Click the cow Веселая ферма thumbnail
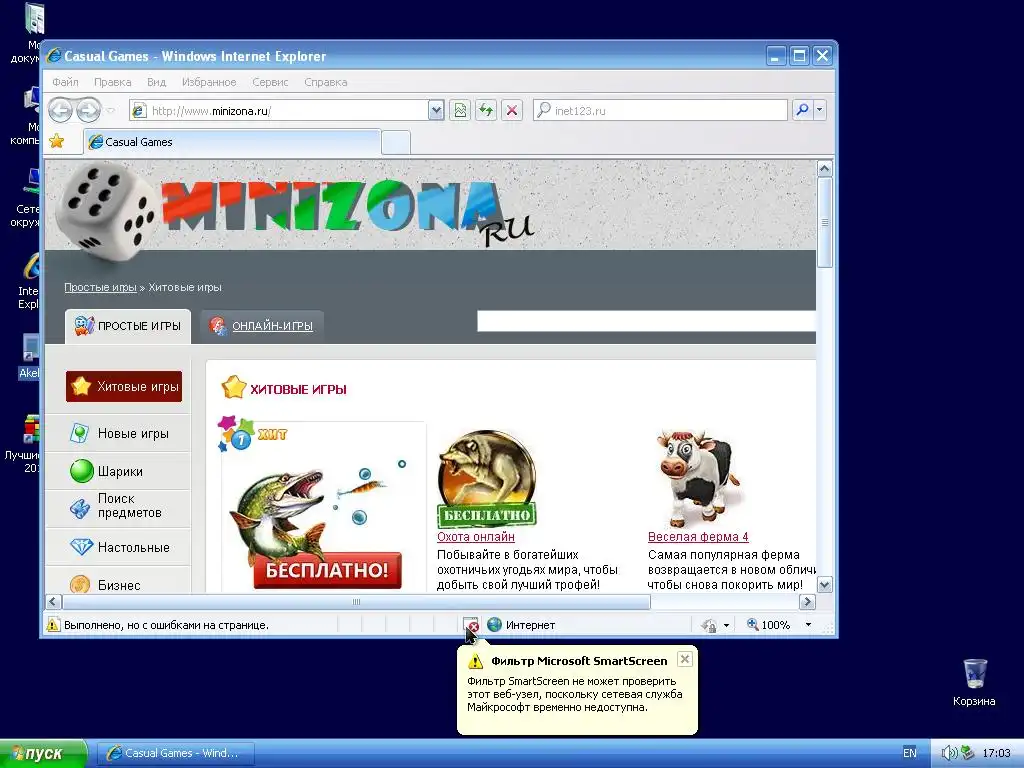 (x=697, y=479)
